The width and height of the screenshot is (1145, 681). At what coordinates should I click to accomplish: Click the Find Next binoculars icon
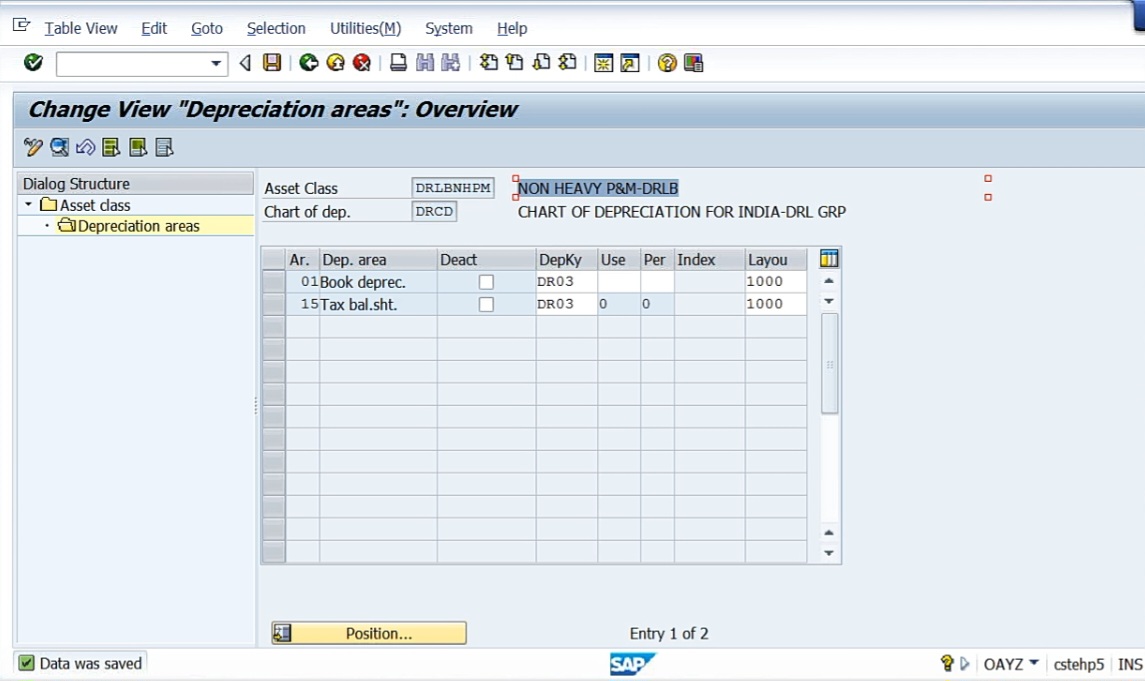coord(451,63)
